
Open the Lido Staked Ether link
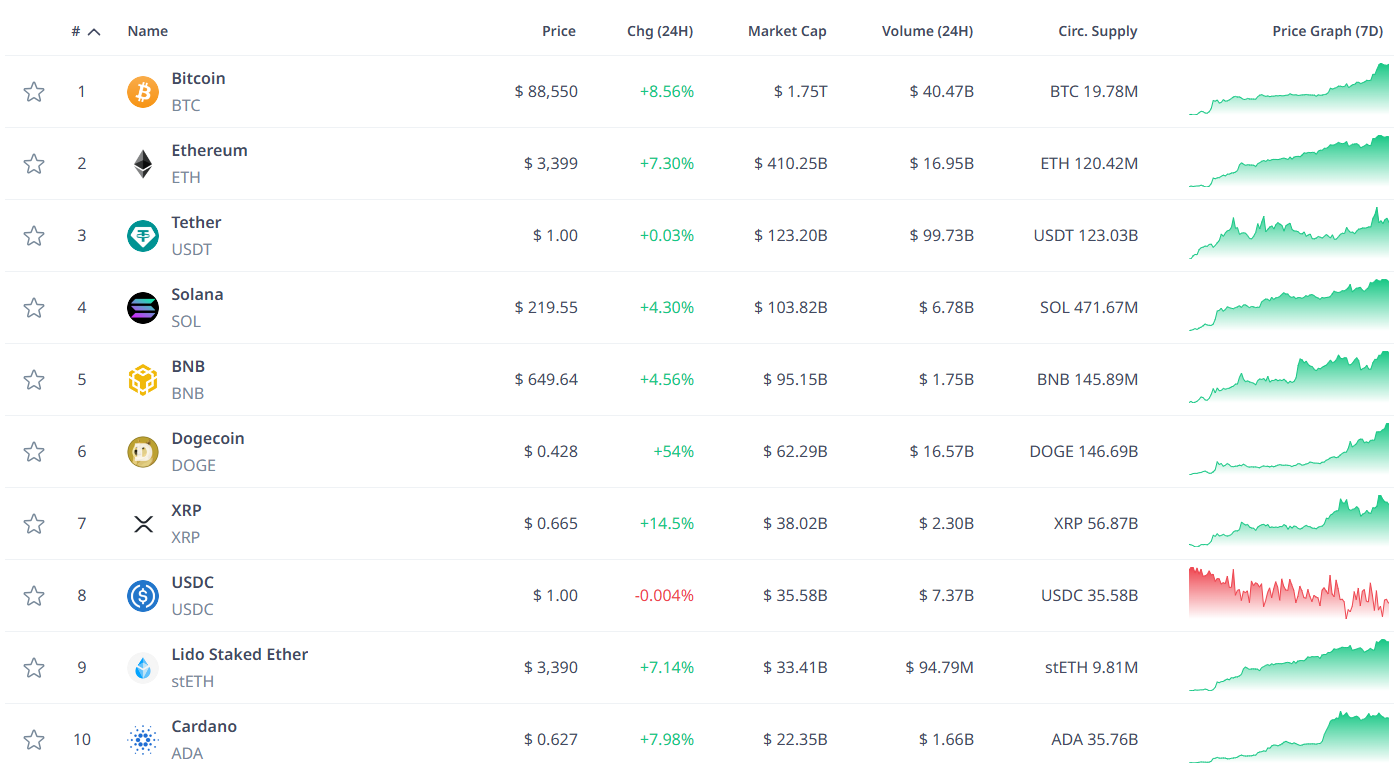(x=240, y=655)
